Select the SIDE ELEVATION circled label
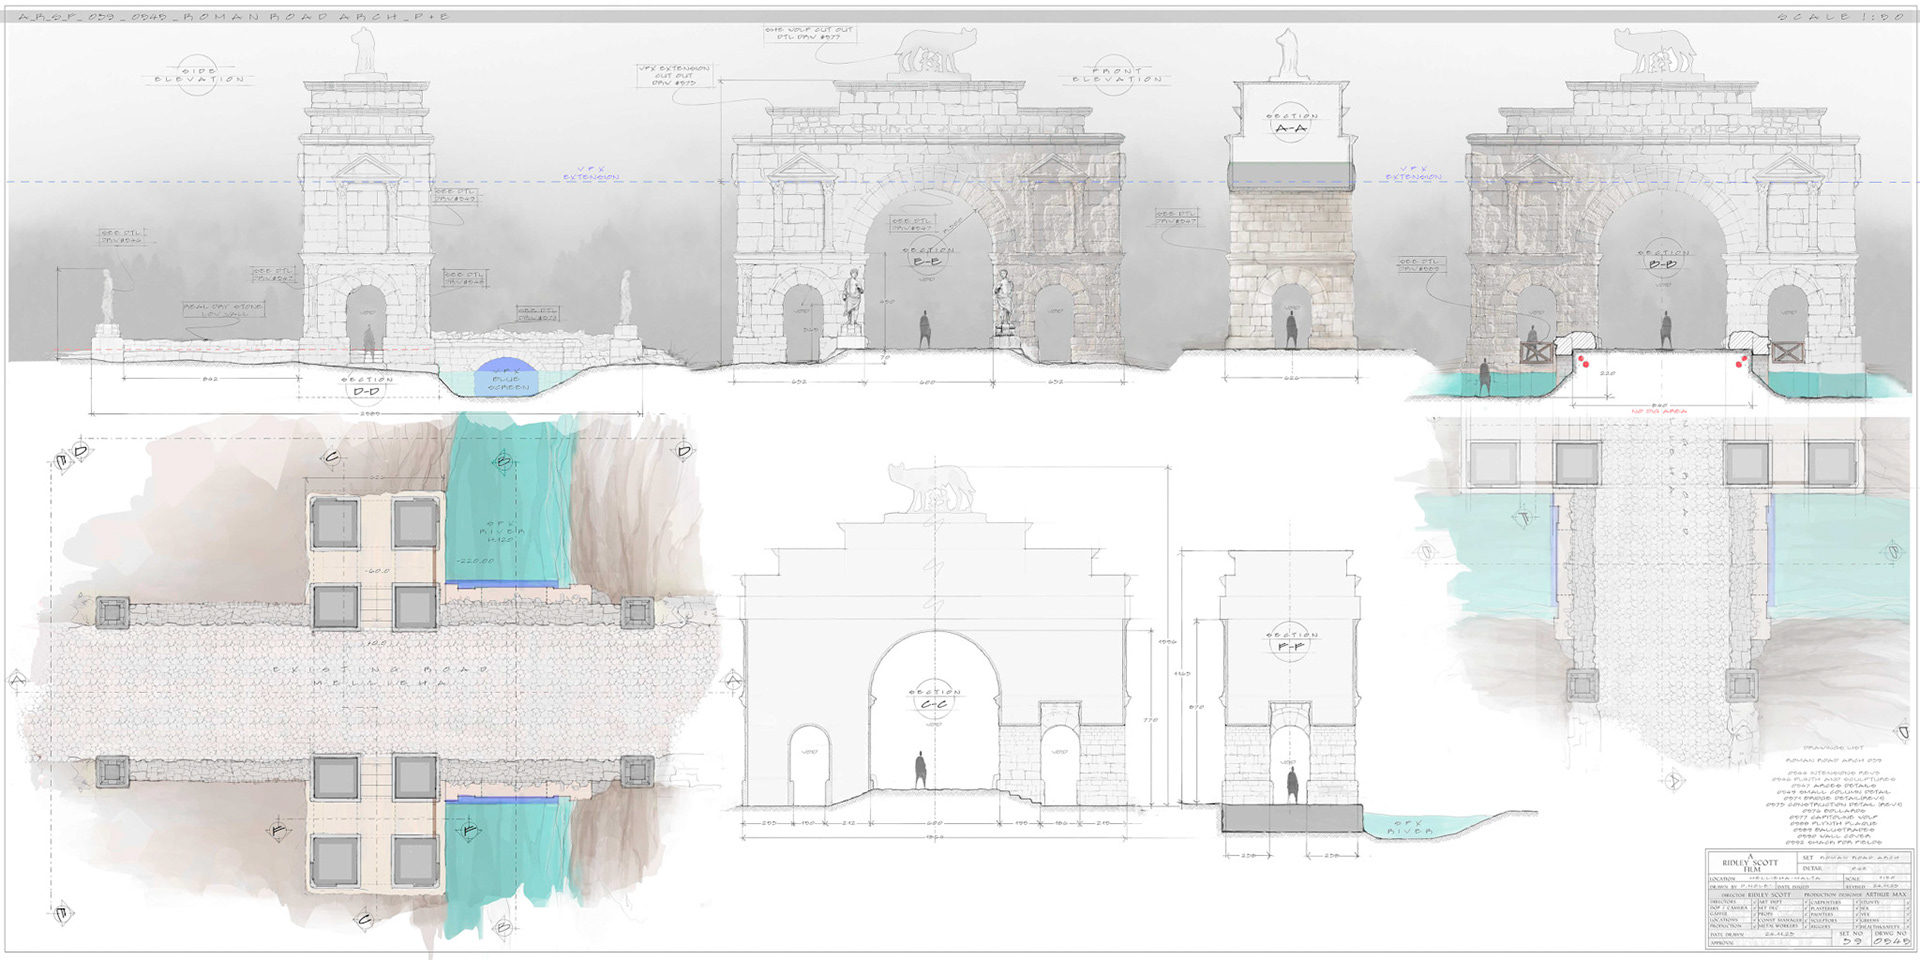 pyautogui.click(x=199, y=75)
